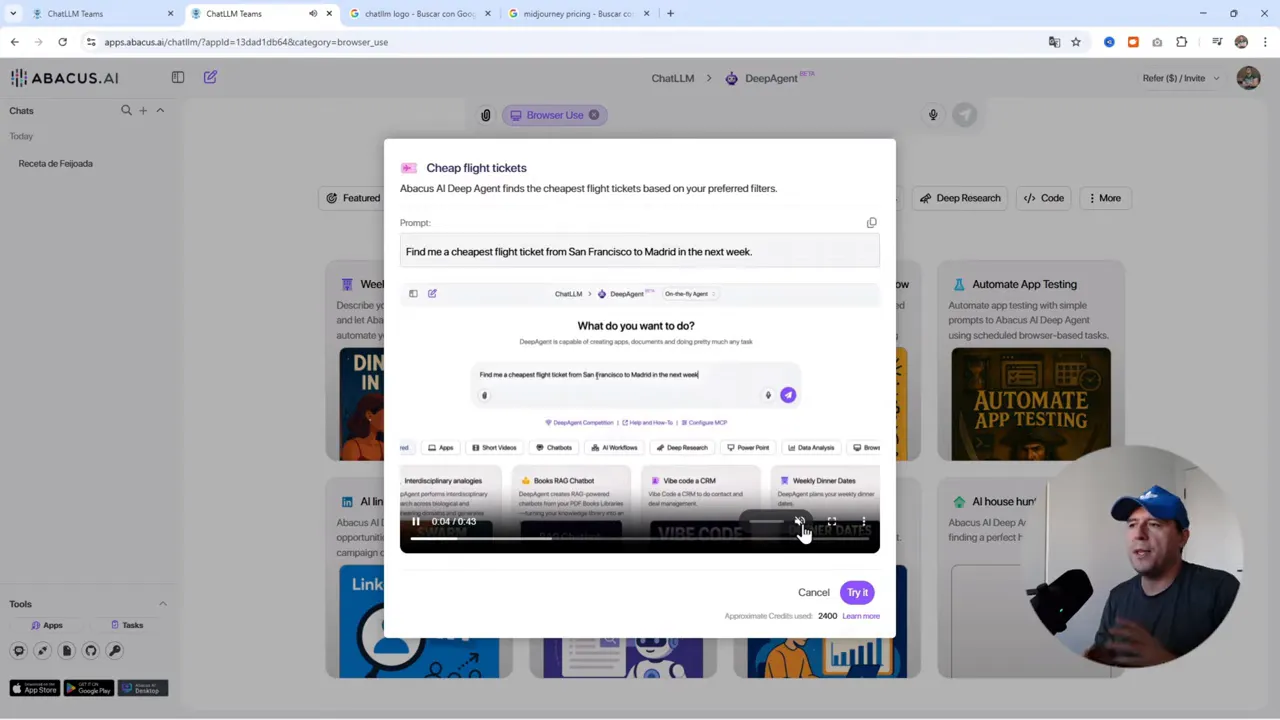The width and height of the screenshot is (1280, 720).
Task: Copy the prompt using the copy icon
Action: coord(871,222)
